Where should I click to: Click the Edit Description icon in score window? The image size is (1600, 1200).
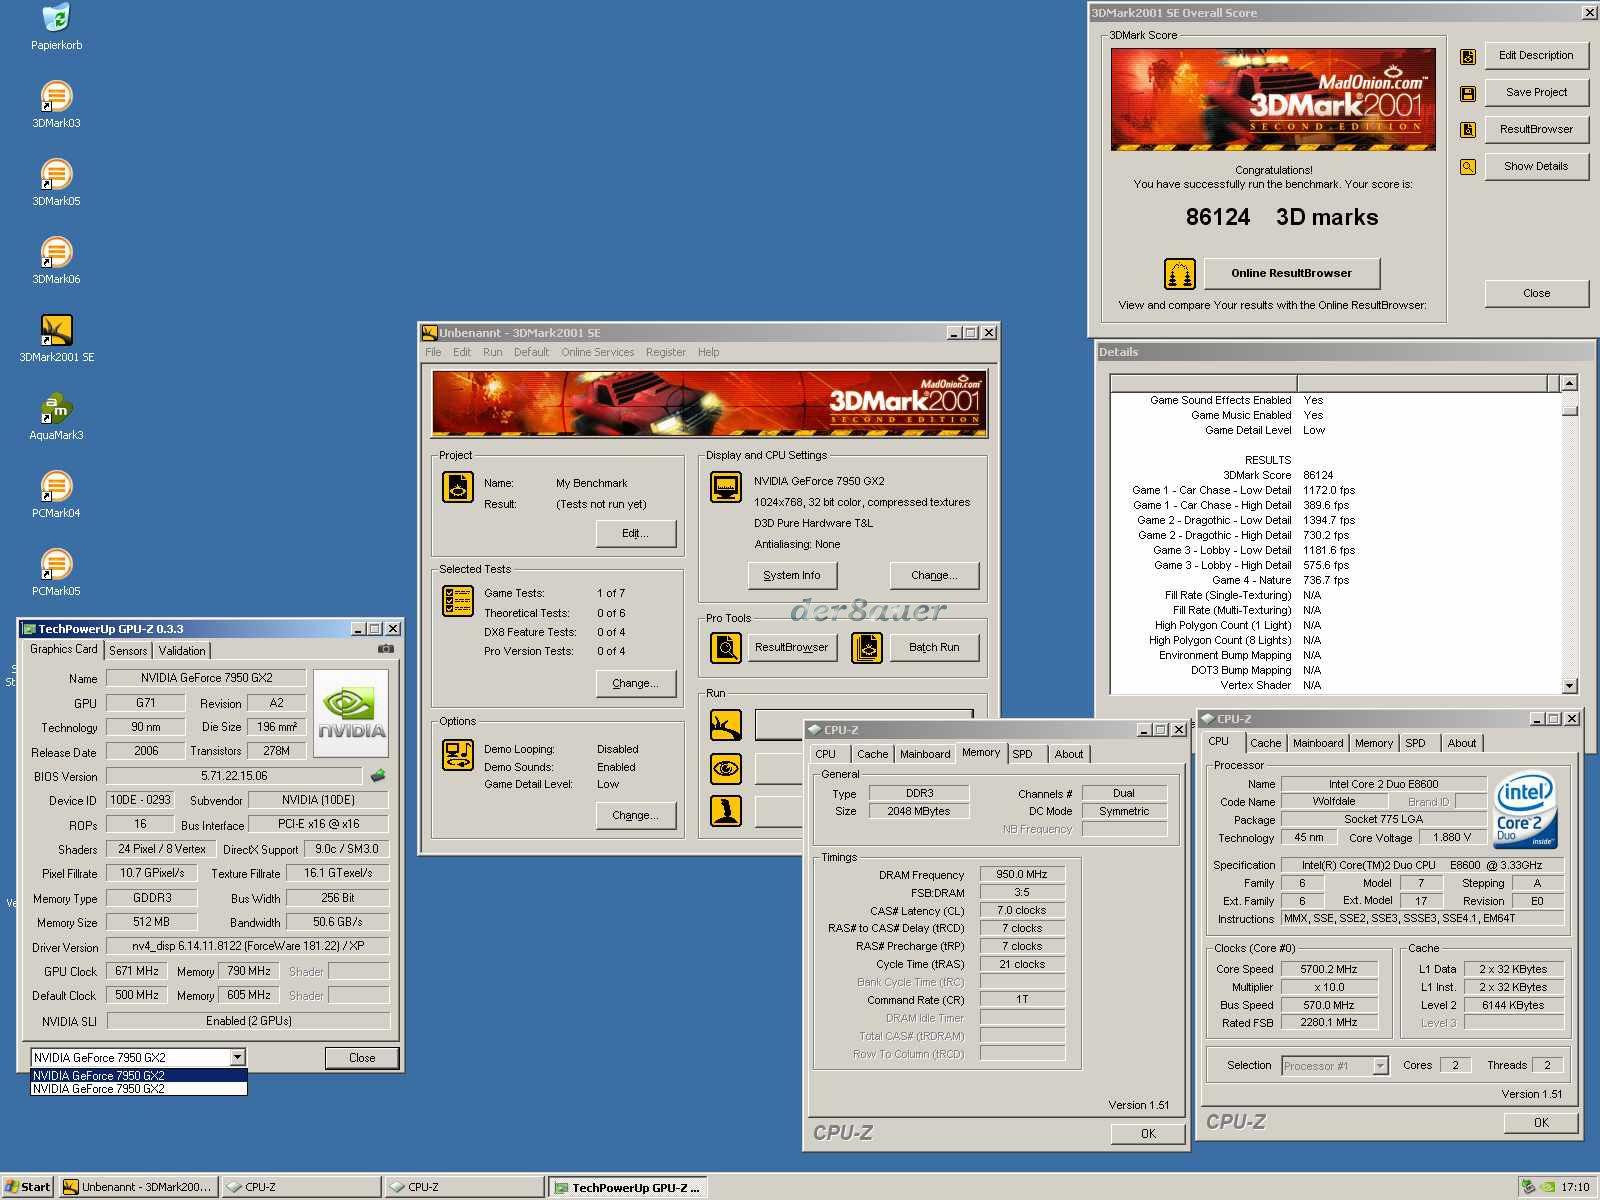(x=1468, y=57)
